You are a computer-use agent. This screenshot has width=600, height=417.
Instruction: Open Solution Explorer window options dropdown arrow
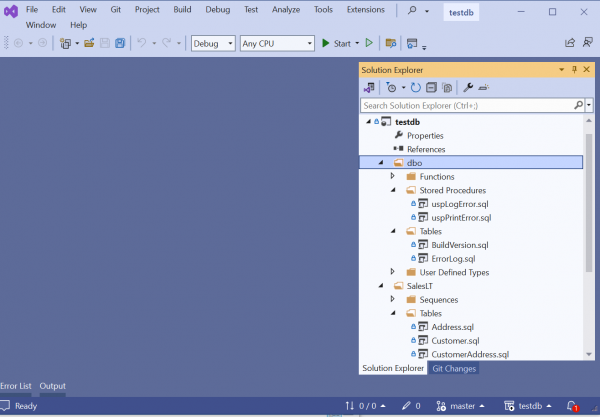pos(561,70)
